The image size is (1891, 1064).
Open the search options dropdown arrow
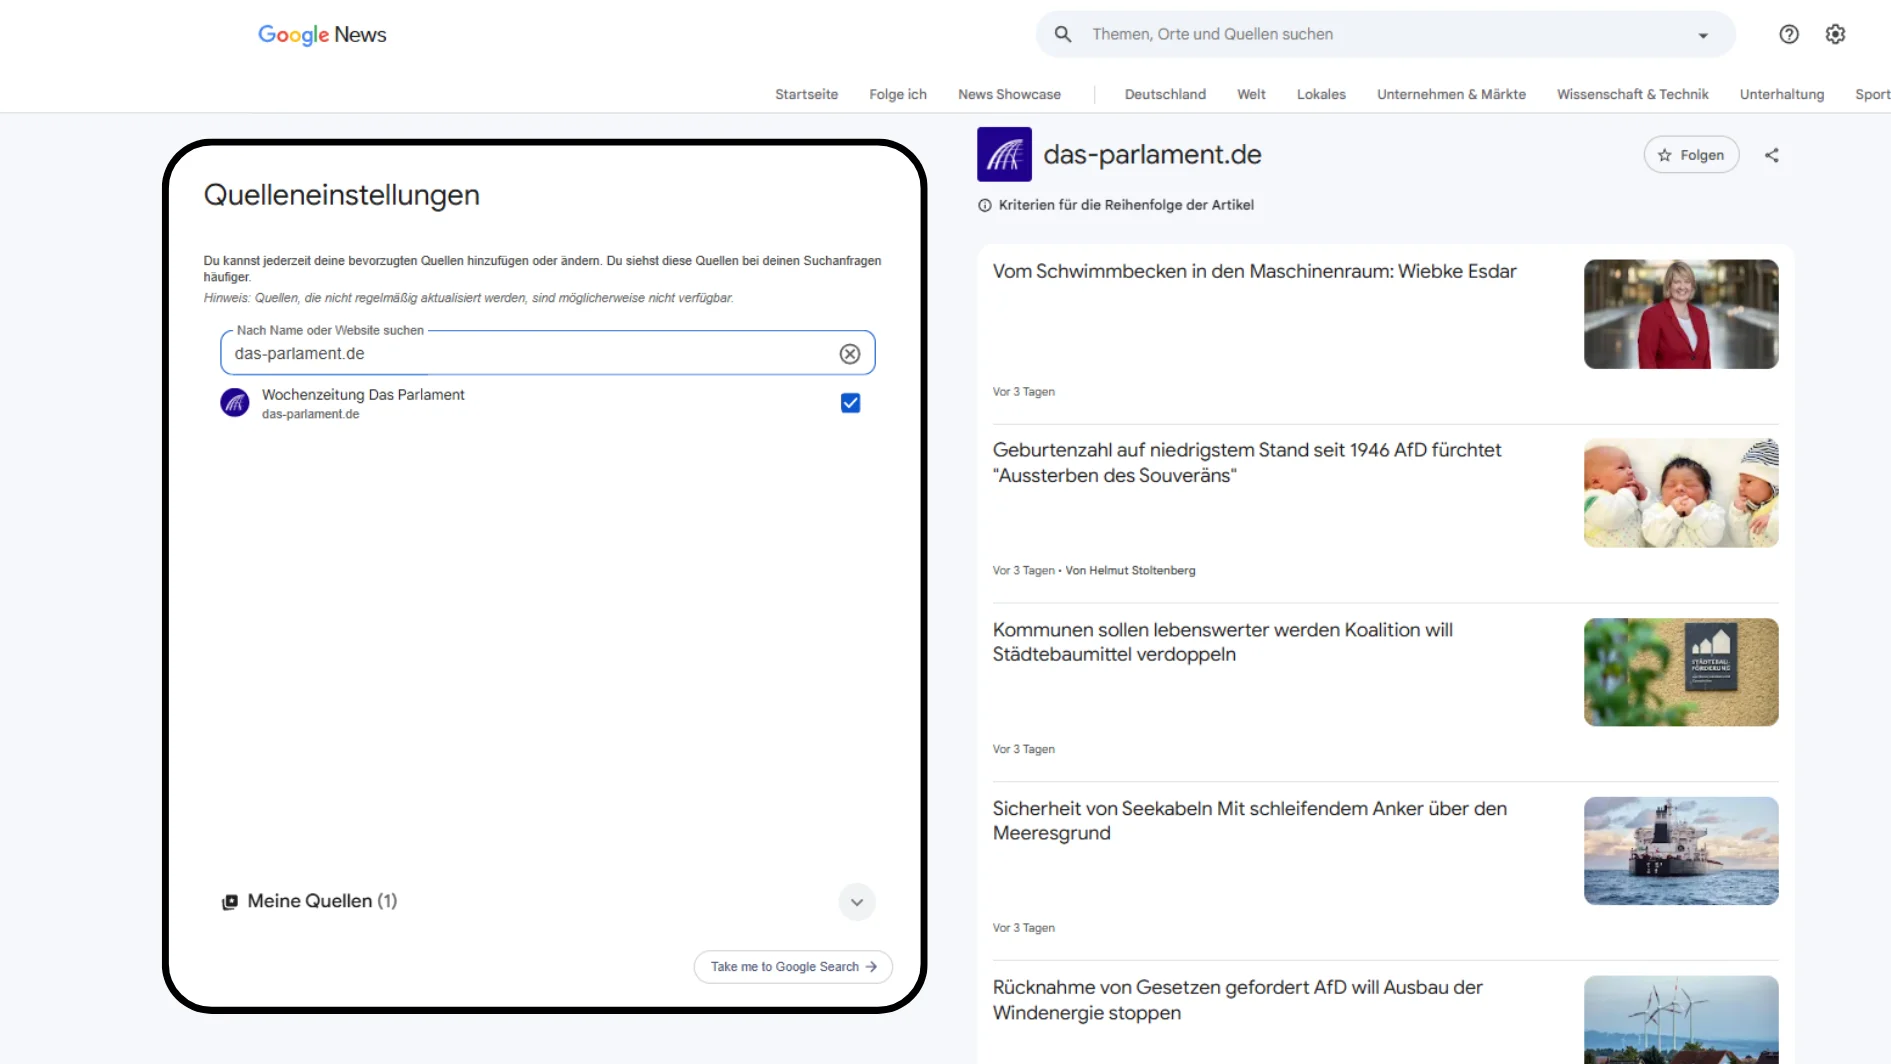point(1703,35)
